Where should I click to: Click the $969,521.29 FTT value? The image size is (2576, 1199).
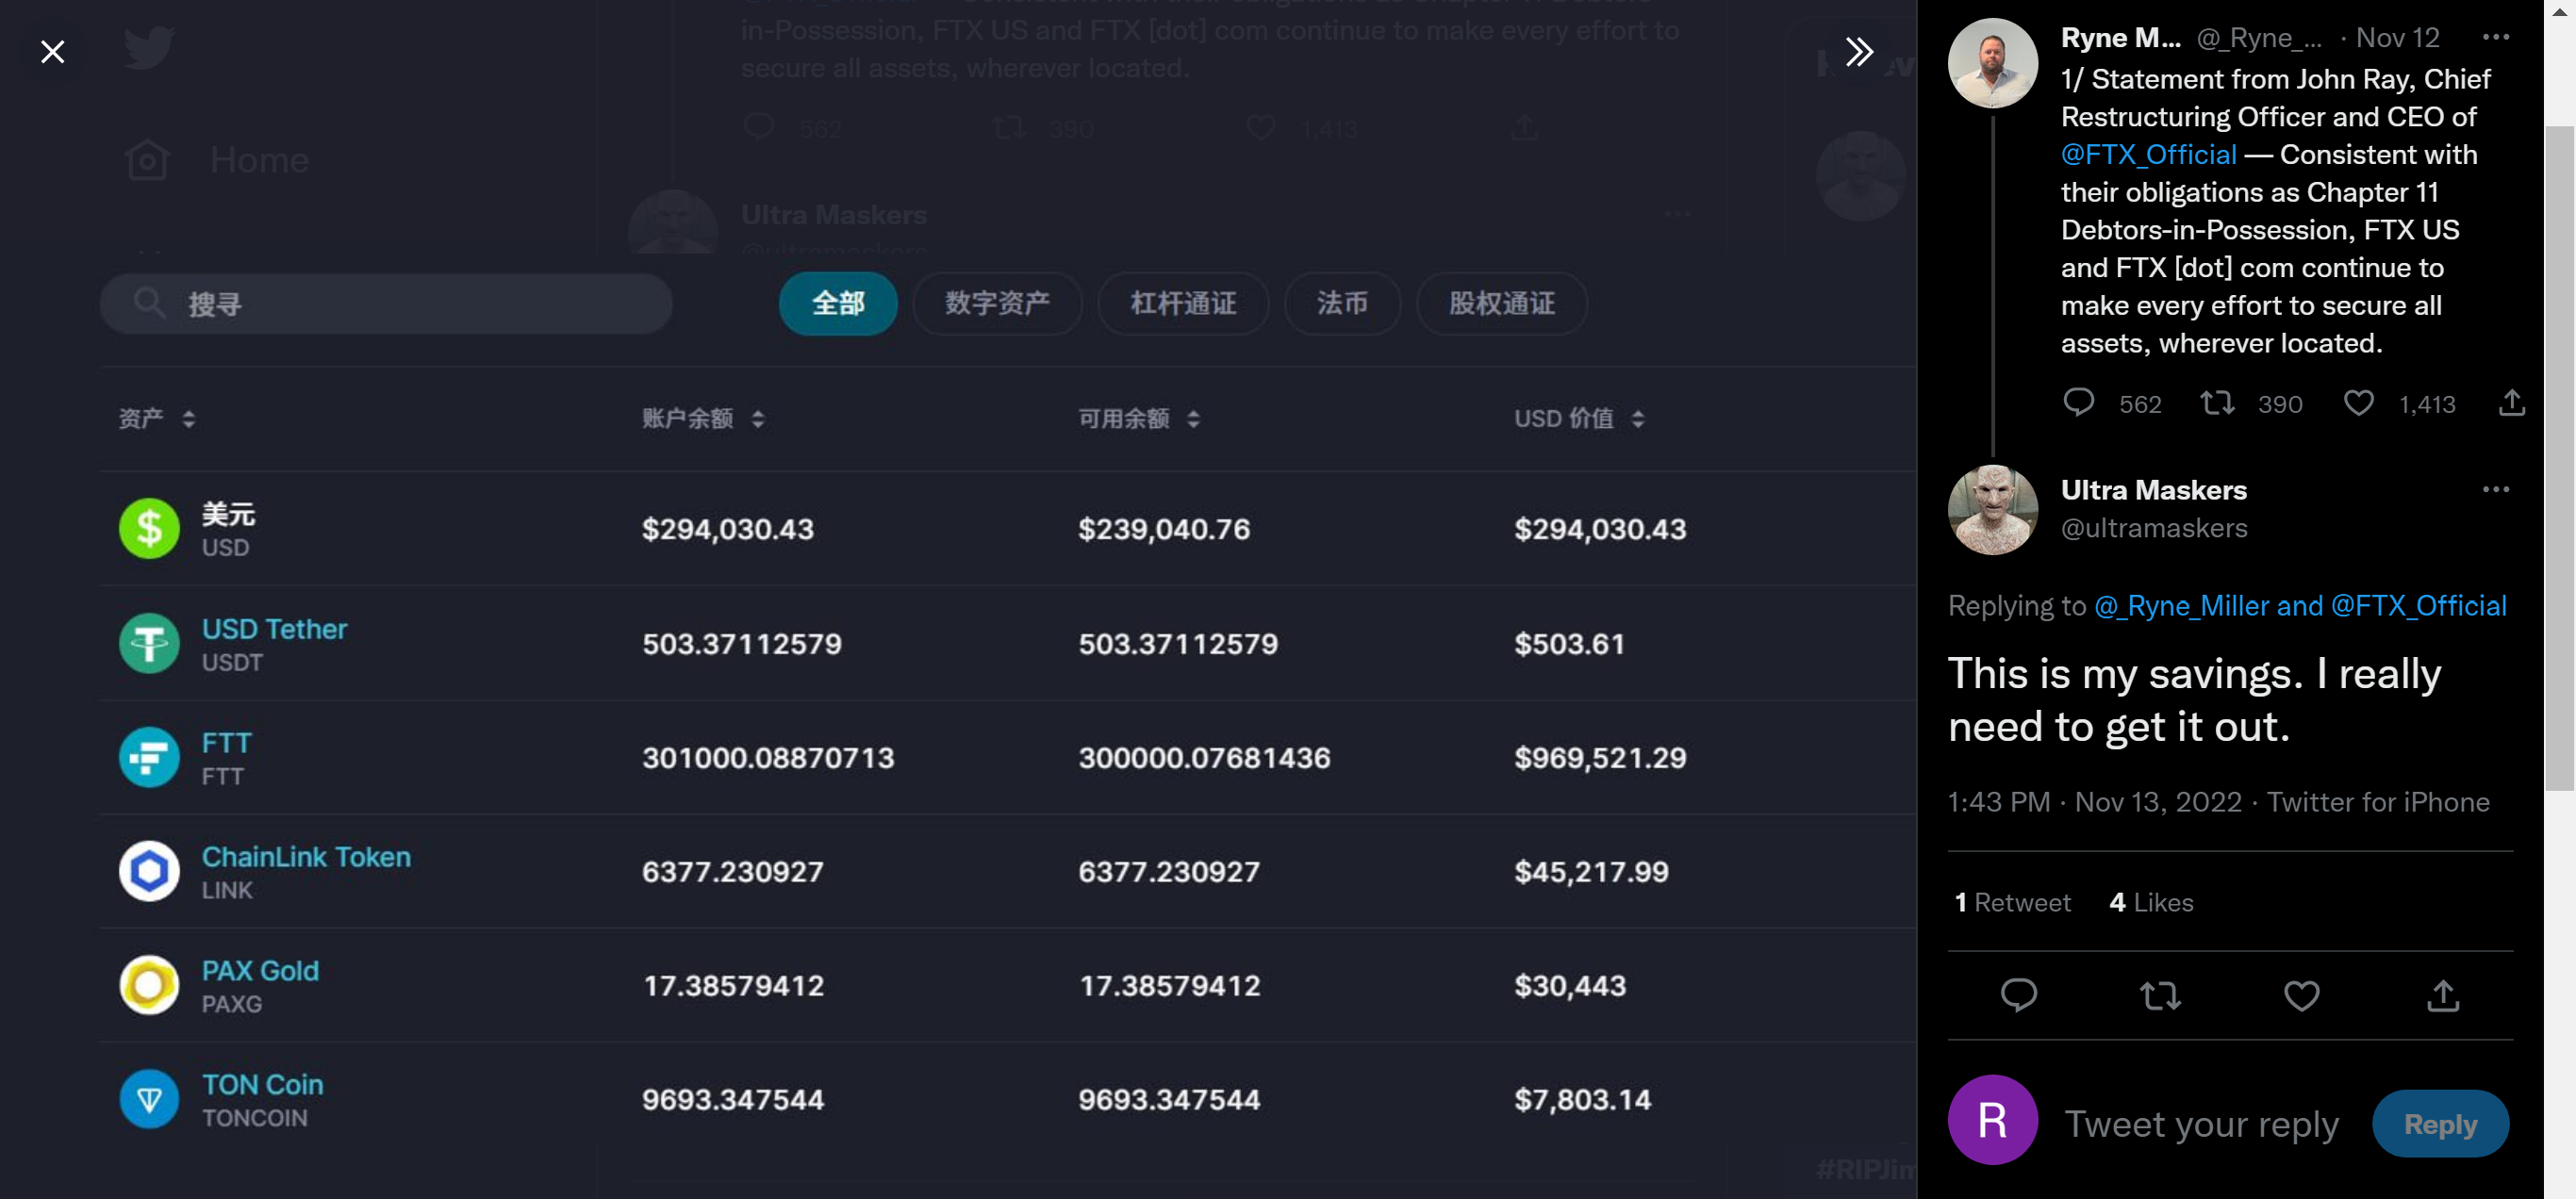[x=1600, y=758]
